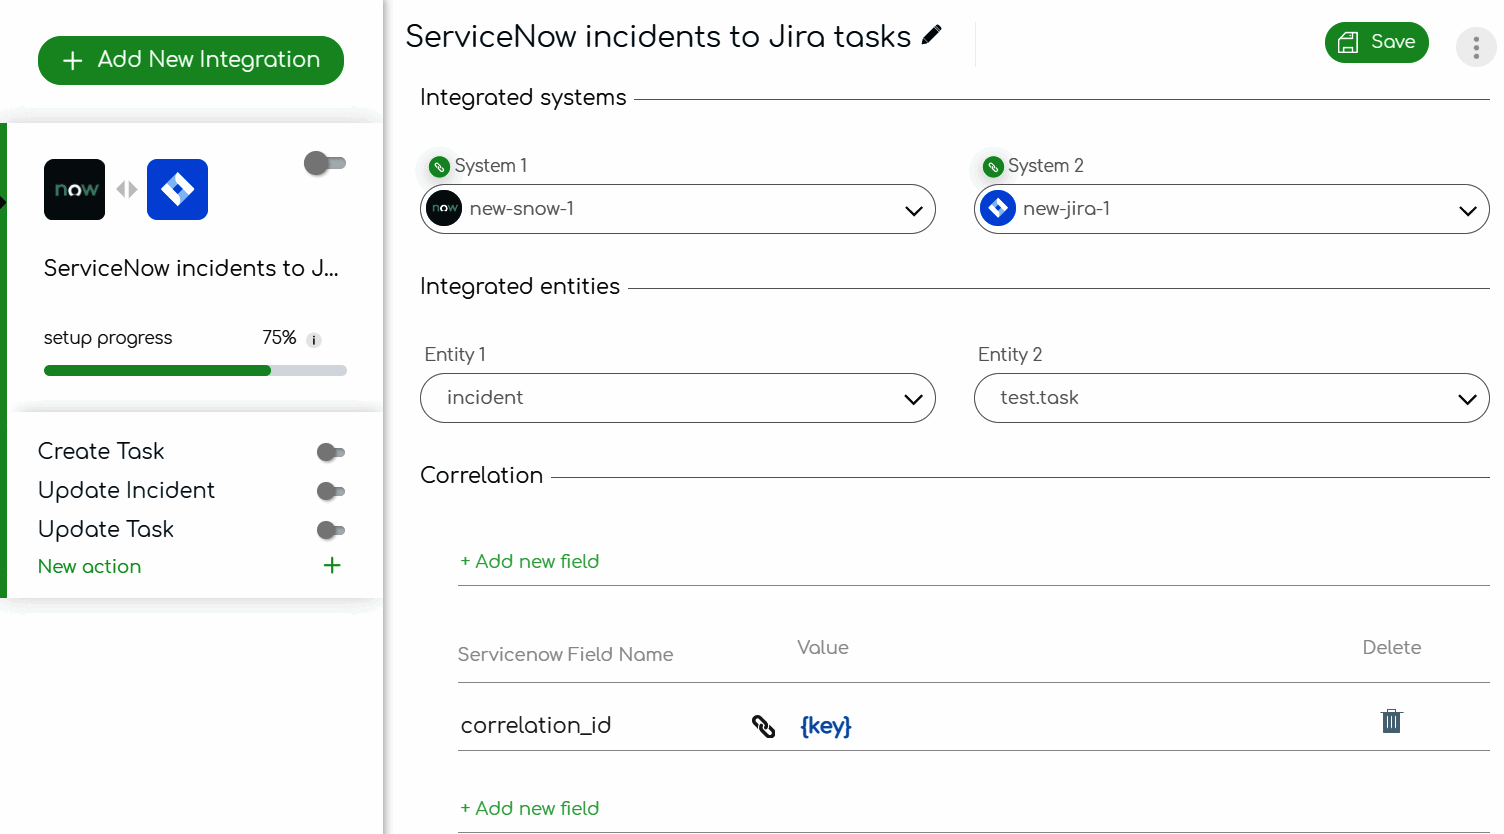The image size is (1504, 834).
Task: Click the setup progress info icon
Action: (314, 340)
